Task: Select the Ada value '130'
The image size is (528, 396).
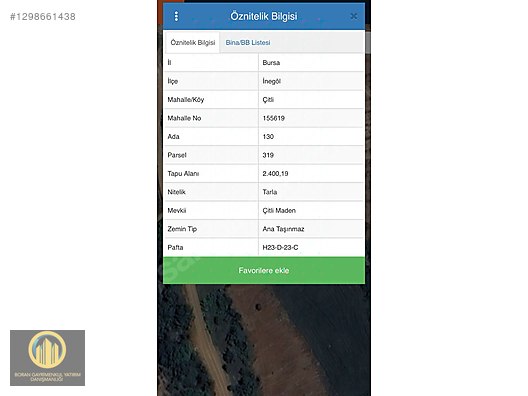Action: [x=268, y=137]
